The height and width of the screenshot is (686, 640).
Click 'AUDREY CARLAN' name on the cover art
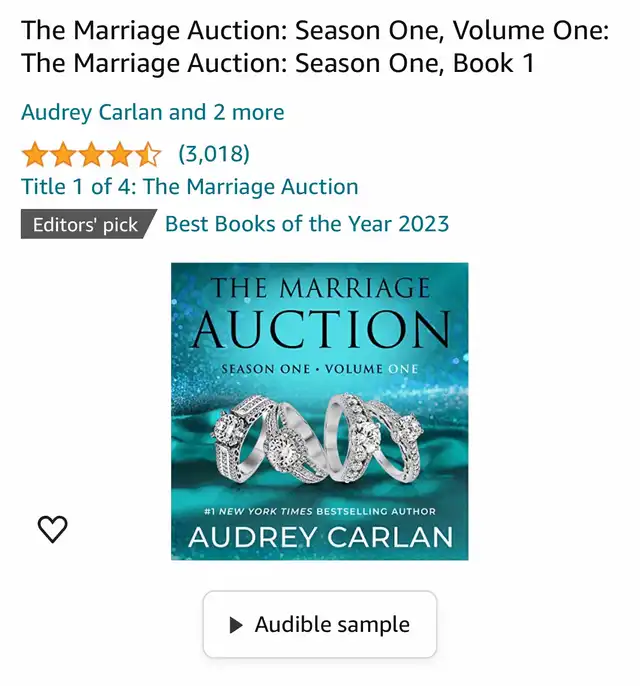coord(320,537)
